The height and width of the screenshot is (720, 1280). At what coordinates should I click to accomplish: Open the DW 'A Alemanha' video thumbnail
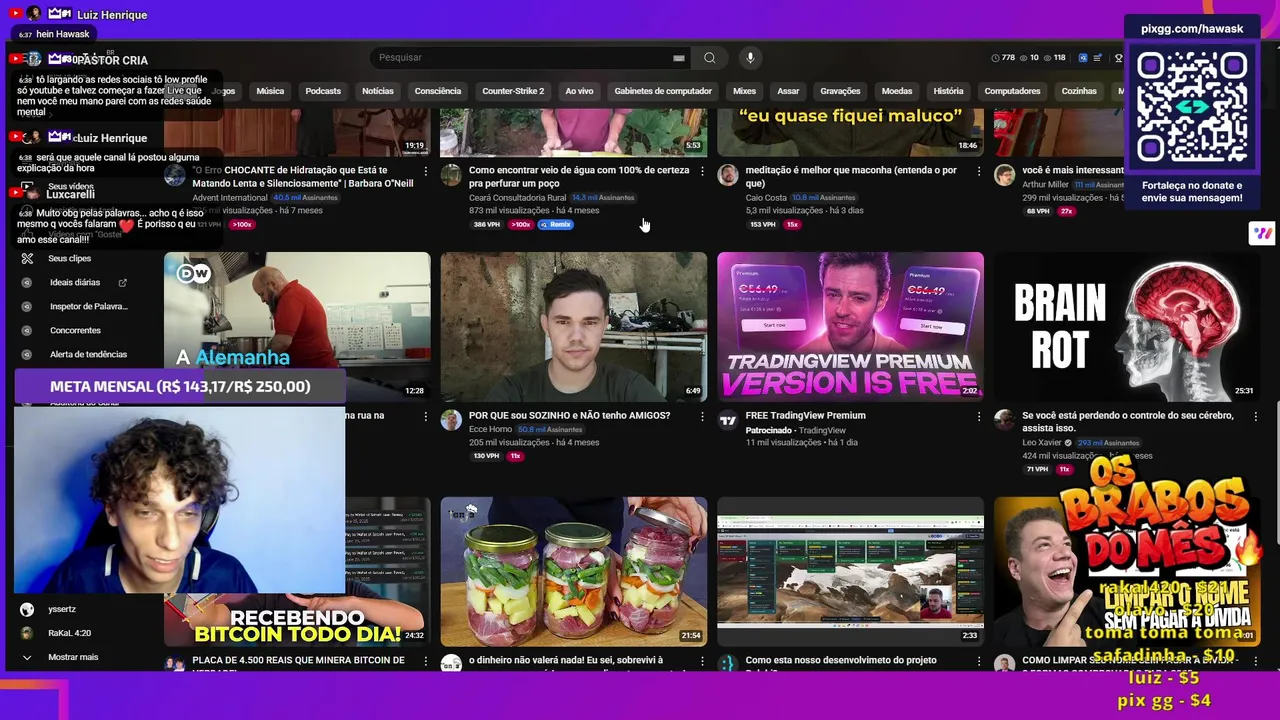click(x=297, y=326)
